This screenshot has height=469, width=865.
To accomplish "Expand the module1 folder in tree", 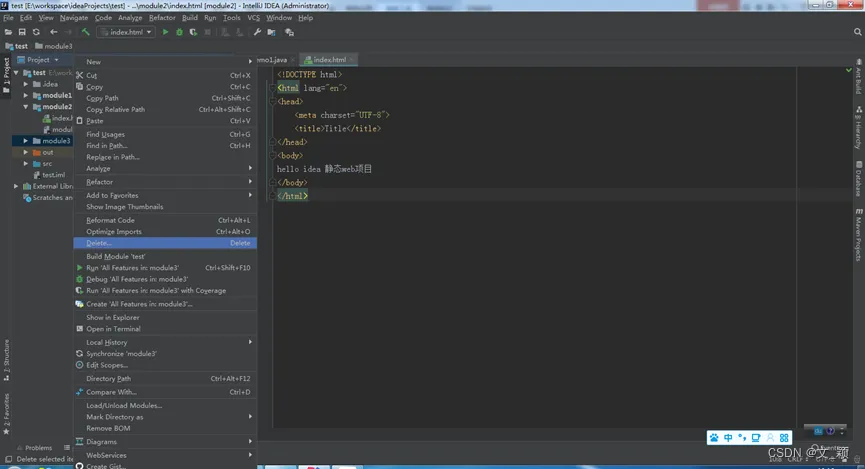I will click(26, 95).
